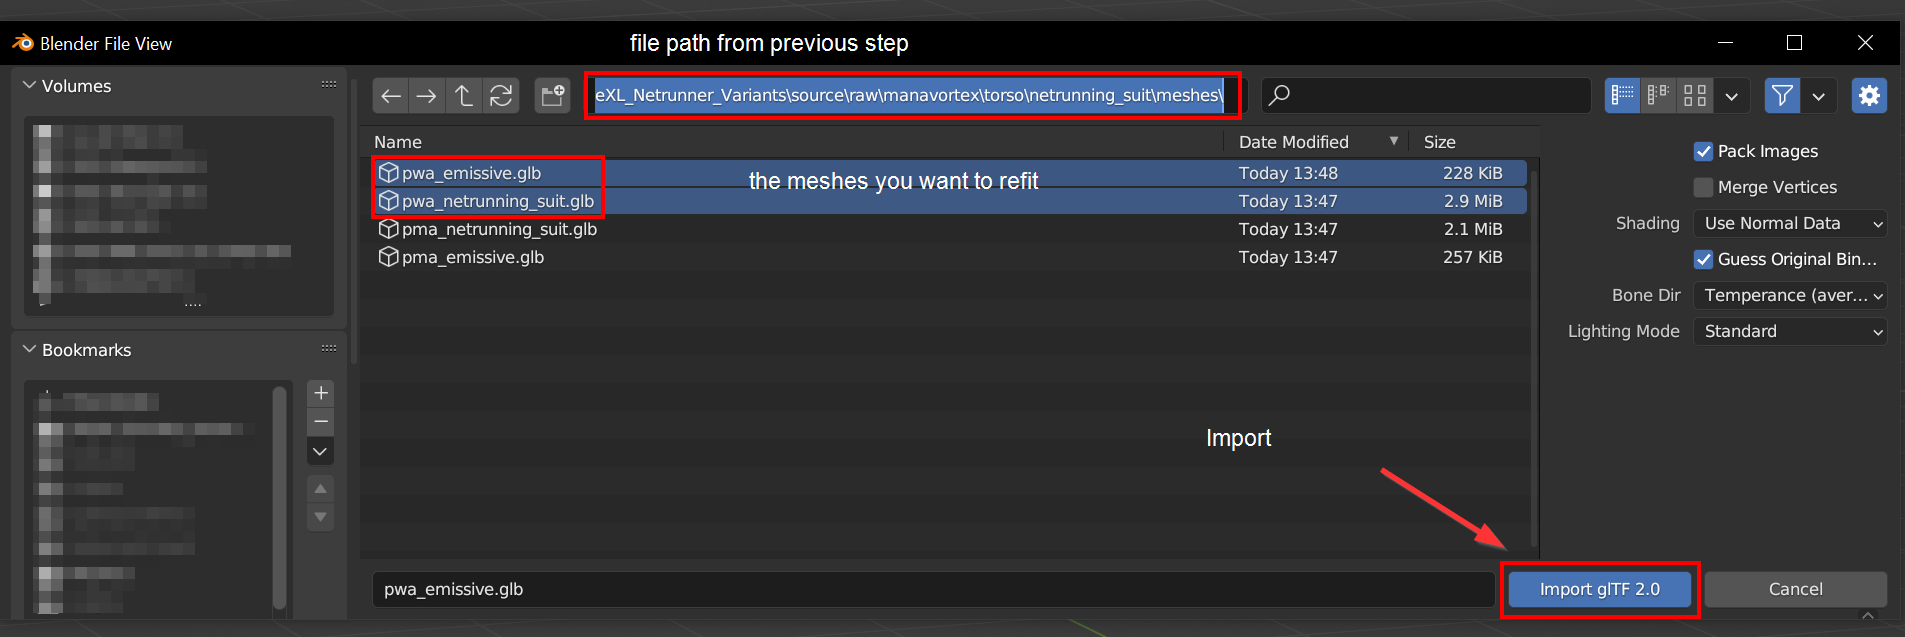Viewport: 1905px width, 637px height.
Task: Select the pma_netrunning_suit.glb file
Action: (499, 229)
